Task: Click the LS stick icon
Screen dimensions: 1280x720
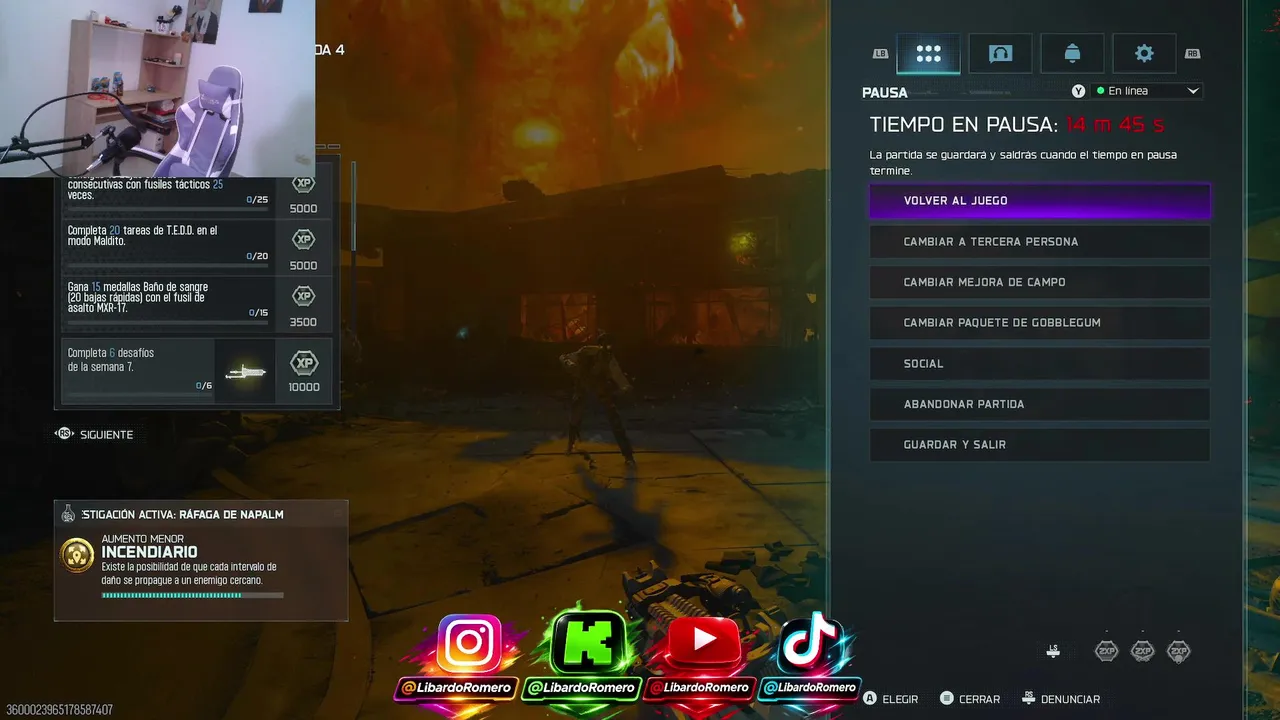Action: [1053, 651]
